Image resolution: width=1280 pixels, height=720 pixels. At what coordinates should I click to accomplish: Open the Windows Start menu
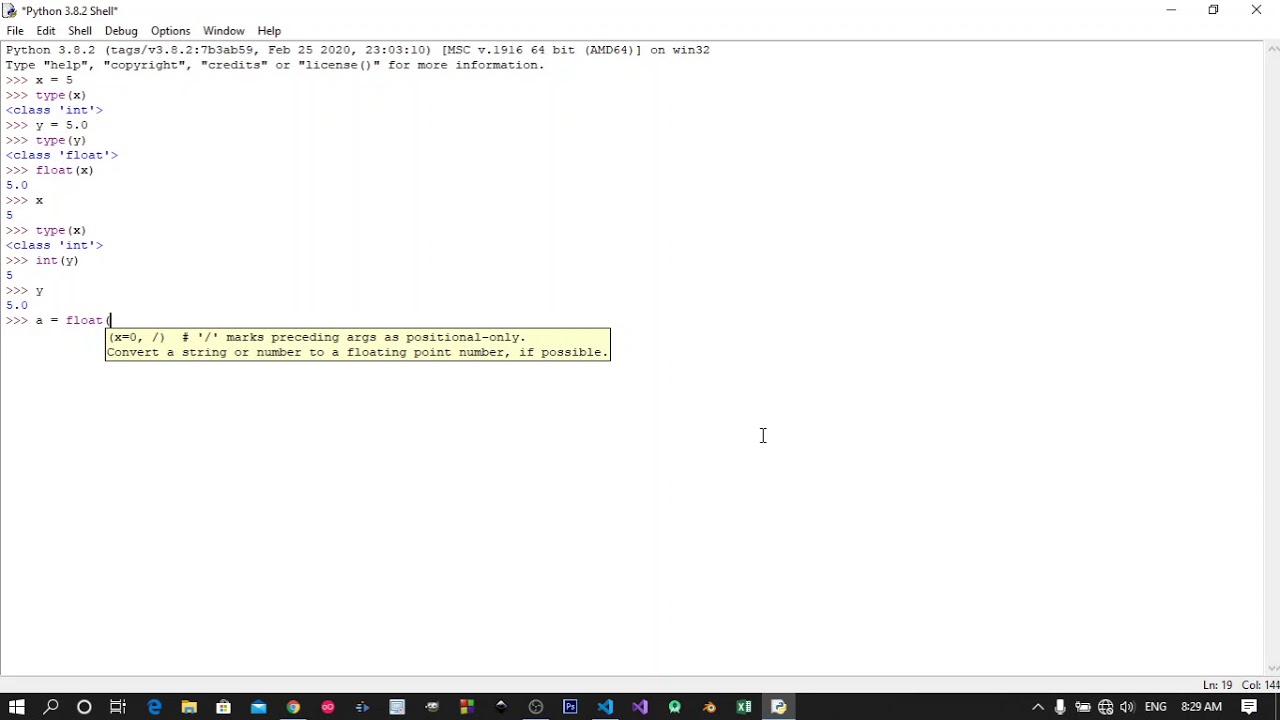(x=17, y=707)
